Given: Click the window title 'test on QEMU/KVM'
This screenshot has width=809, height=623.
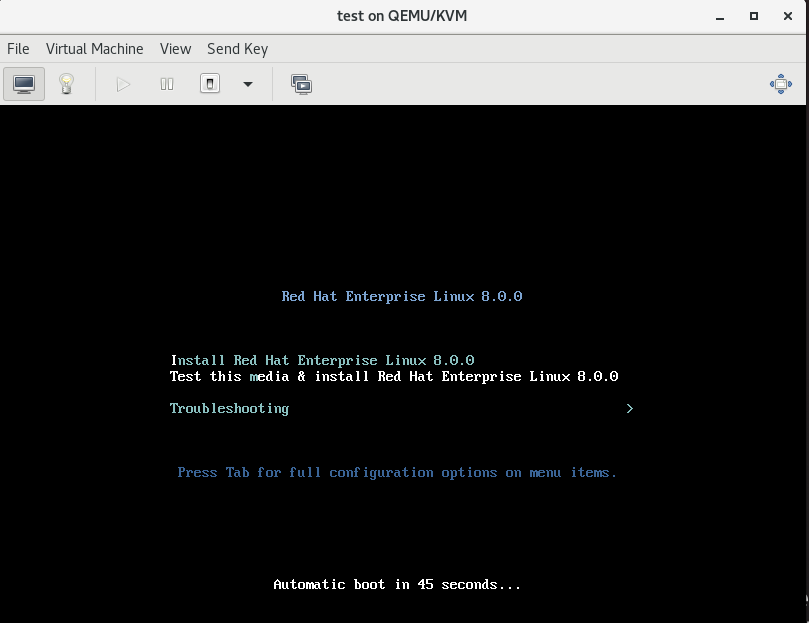Looking at the screenshot, I should [402, 16].
